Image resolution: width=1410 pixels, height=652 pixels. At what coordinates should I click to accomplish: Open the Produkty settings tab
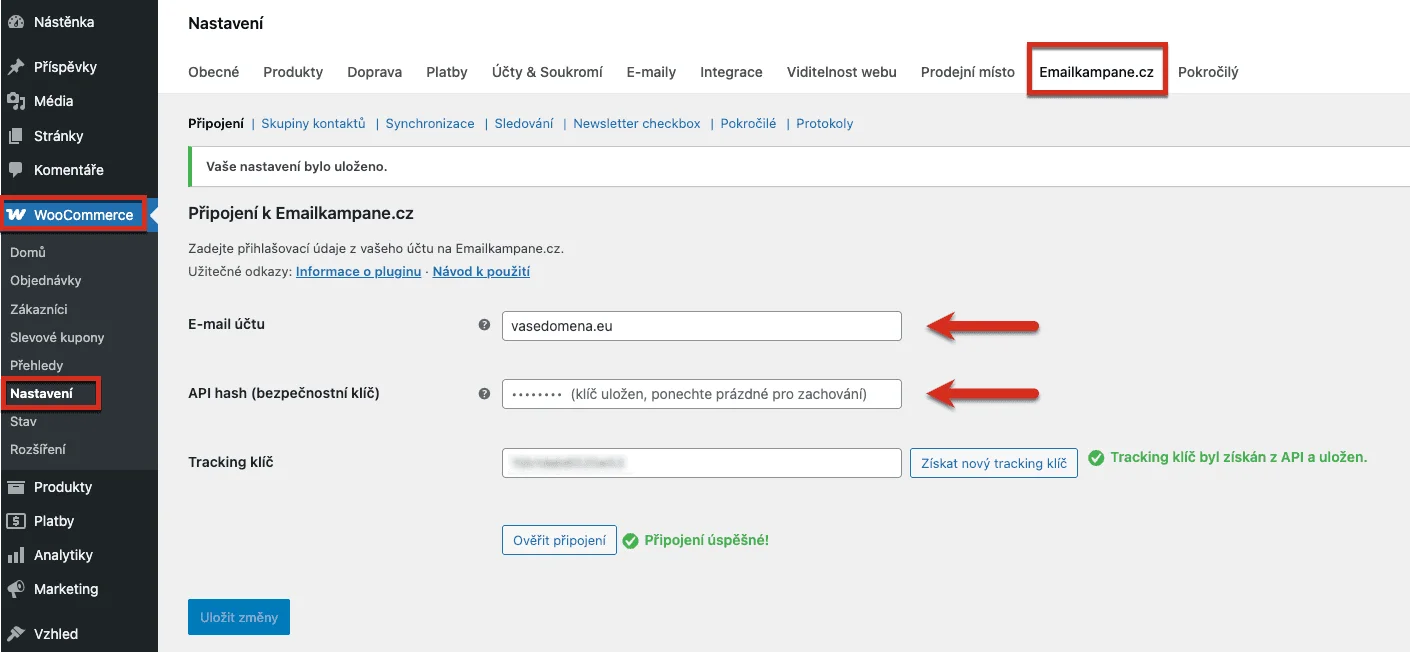pos(293,72)
